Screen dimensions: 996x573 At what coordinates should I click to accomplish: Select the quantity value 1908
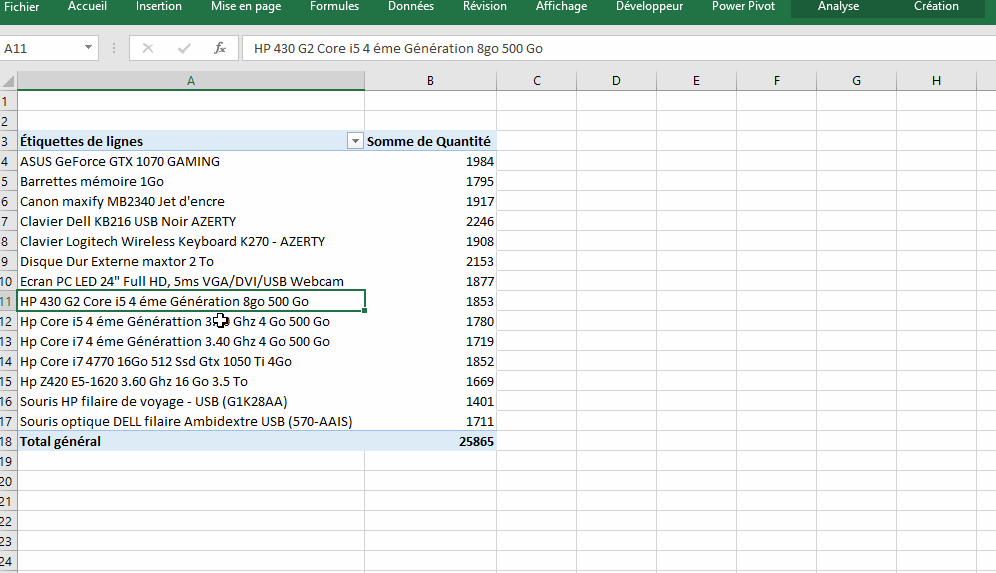coord(430,241)
